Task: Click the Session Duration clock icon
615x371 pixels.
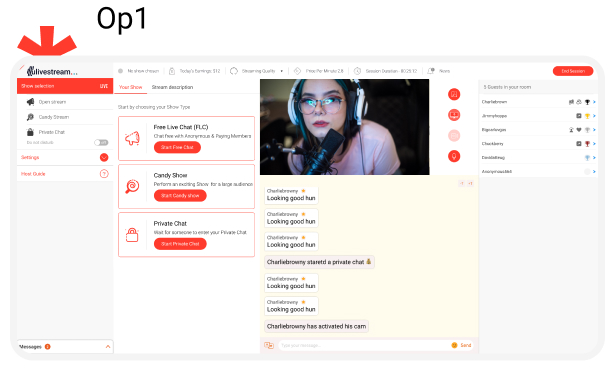Action: point(357,71)
